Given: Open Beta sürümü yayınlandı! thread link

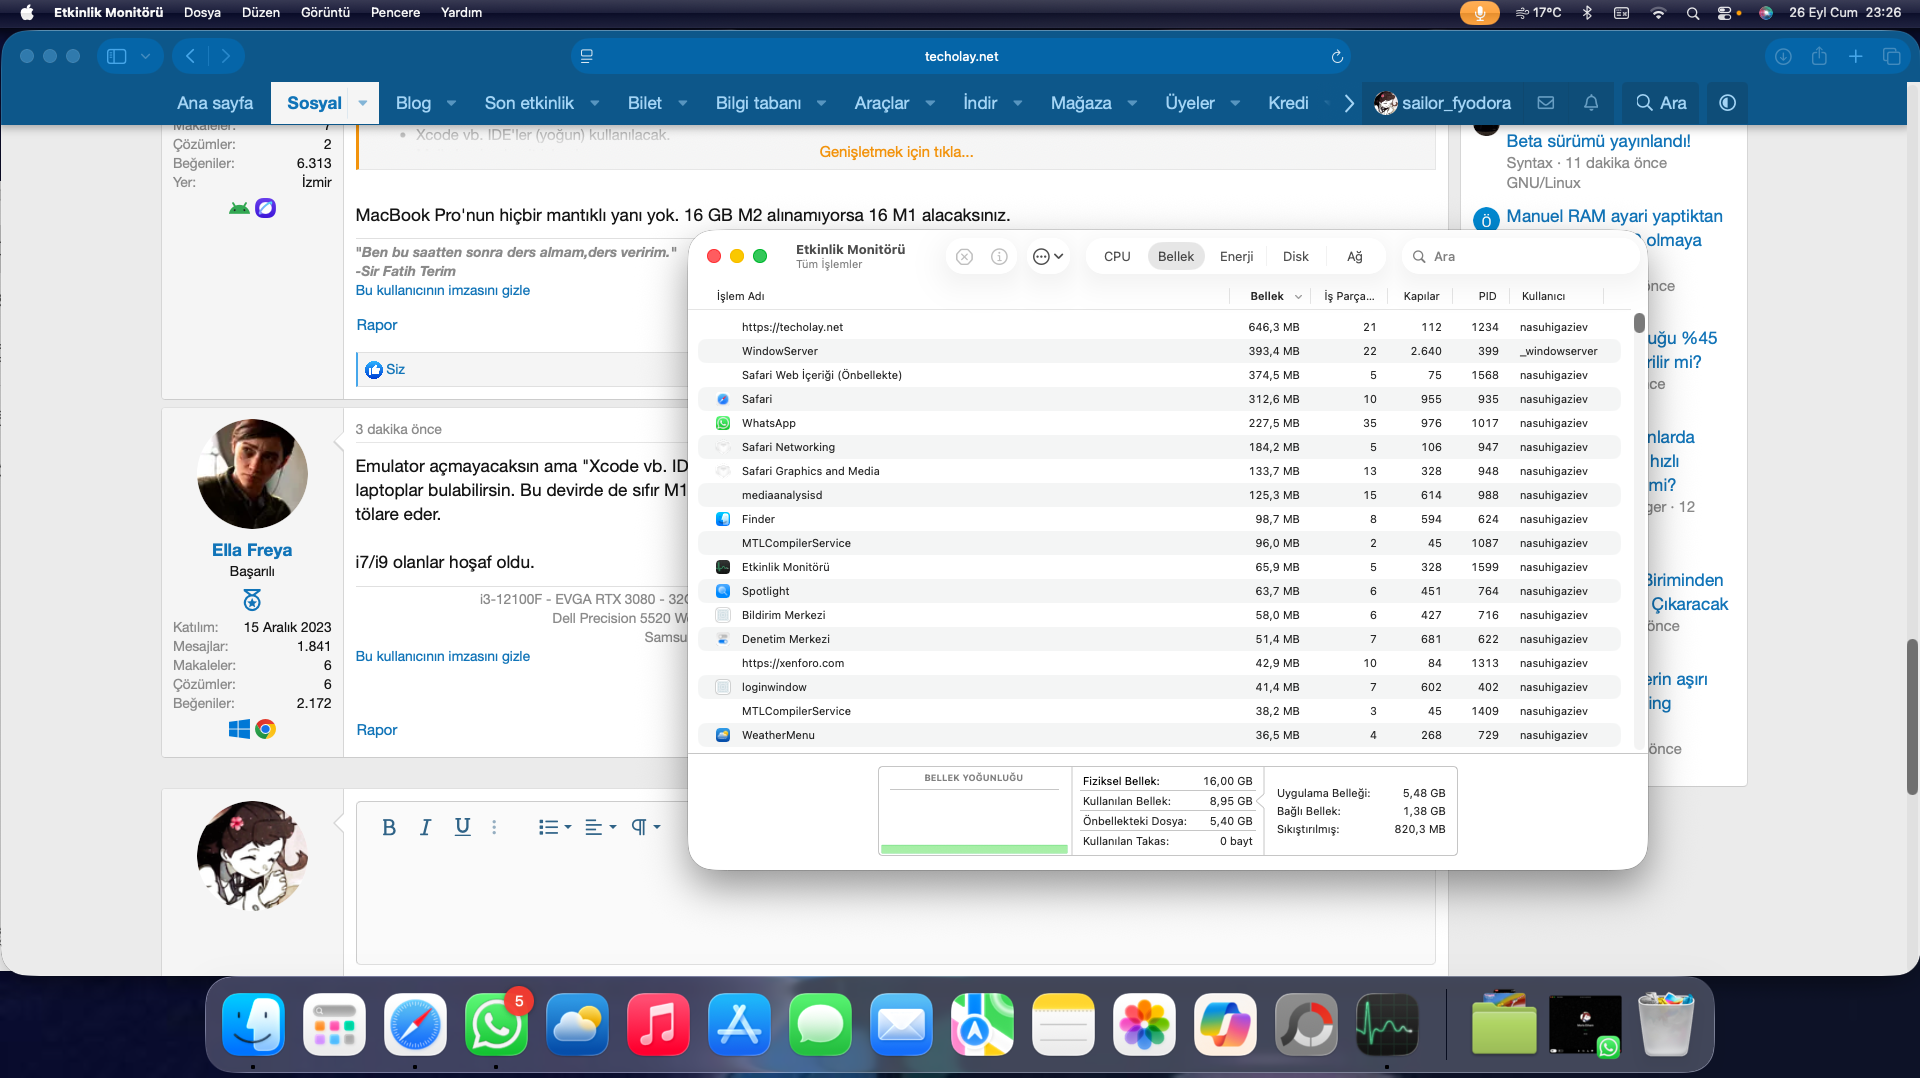Looking at the screenshot, I should tap(1598, 141).
